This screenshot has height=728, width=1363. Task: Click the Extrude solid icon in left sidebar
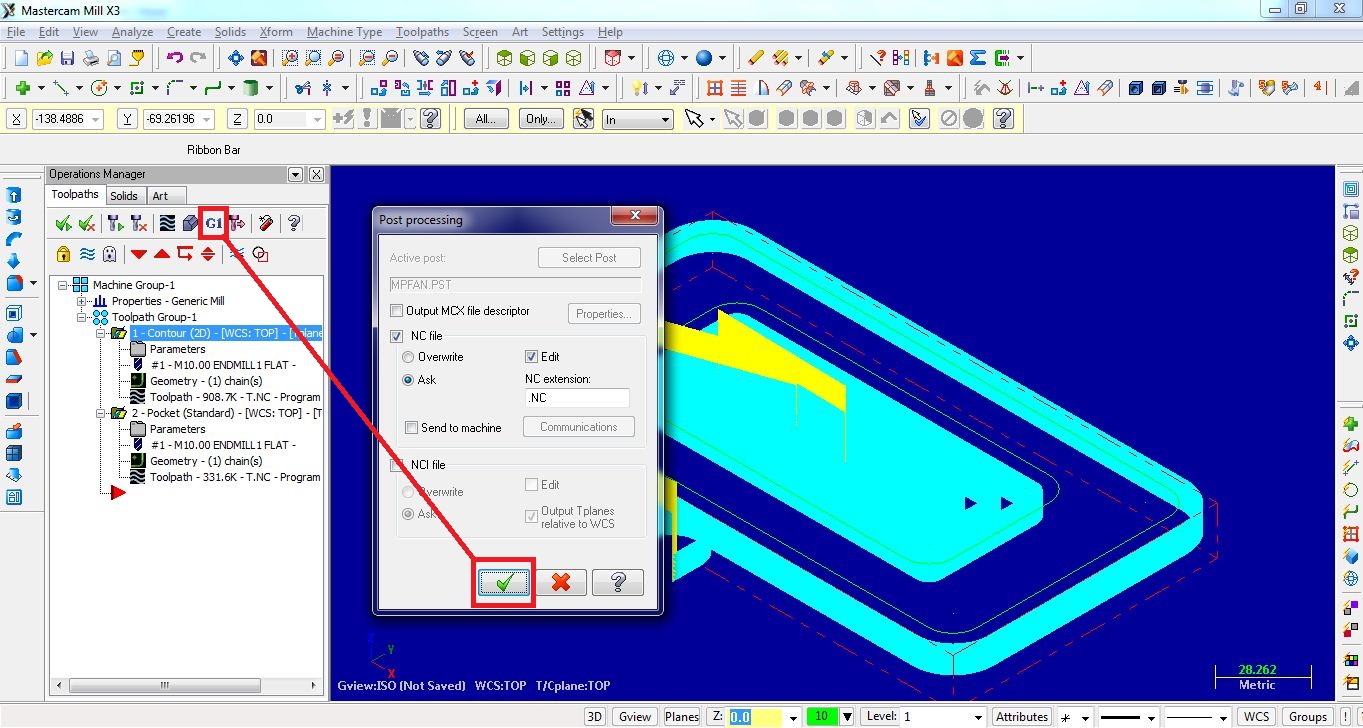tap(14, 195)
